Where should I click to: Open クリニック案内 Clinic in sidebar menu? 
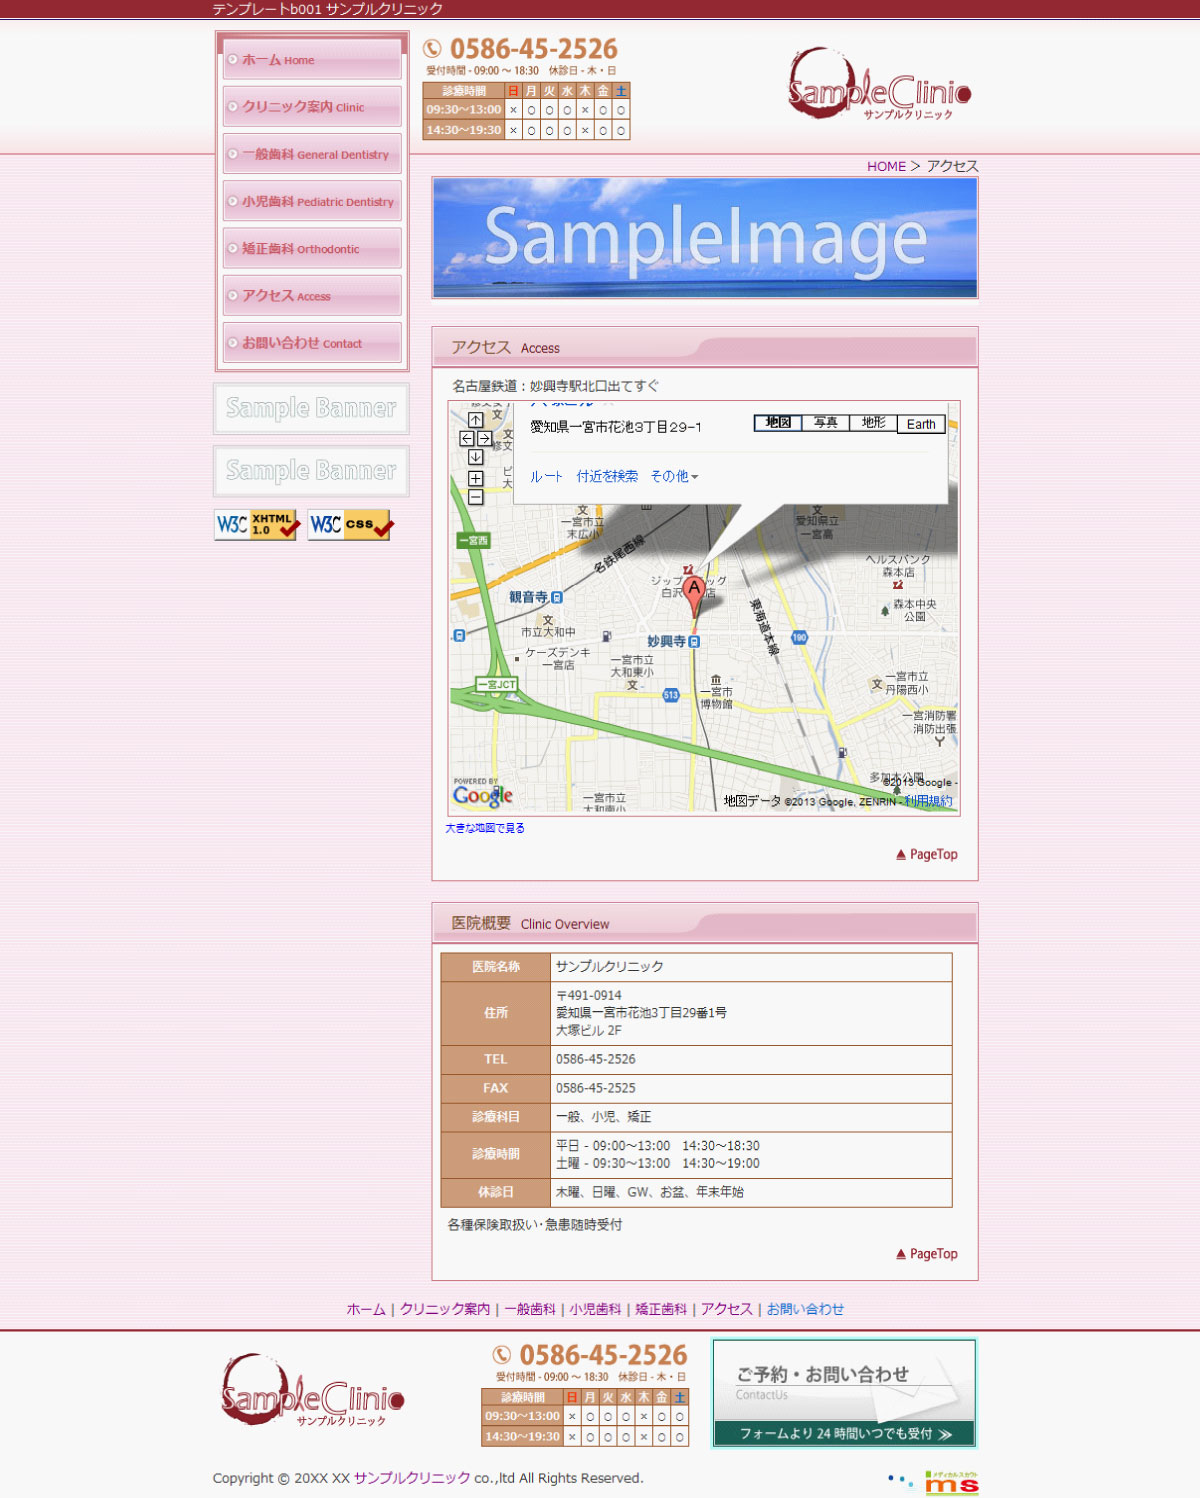(312, 107)
